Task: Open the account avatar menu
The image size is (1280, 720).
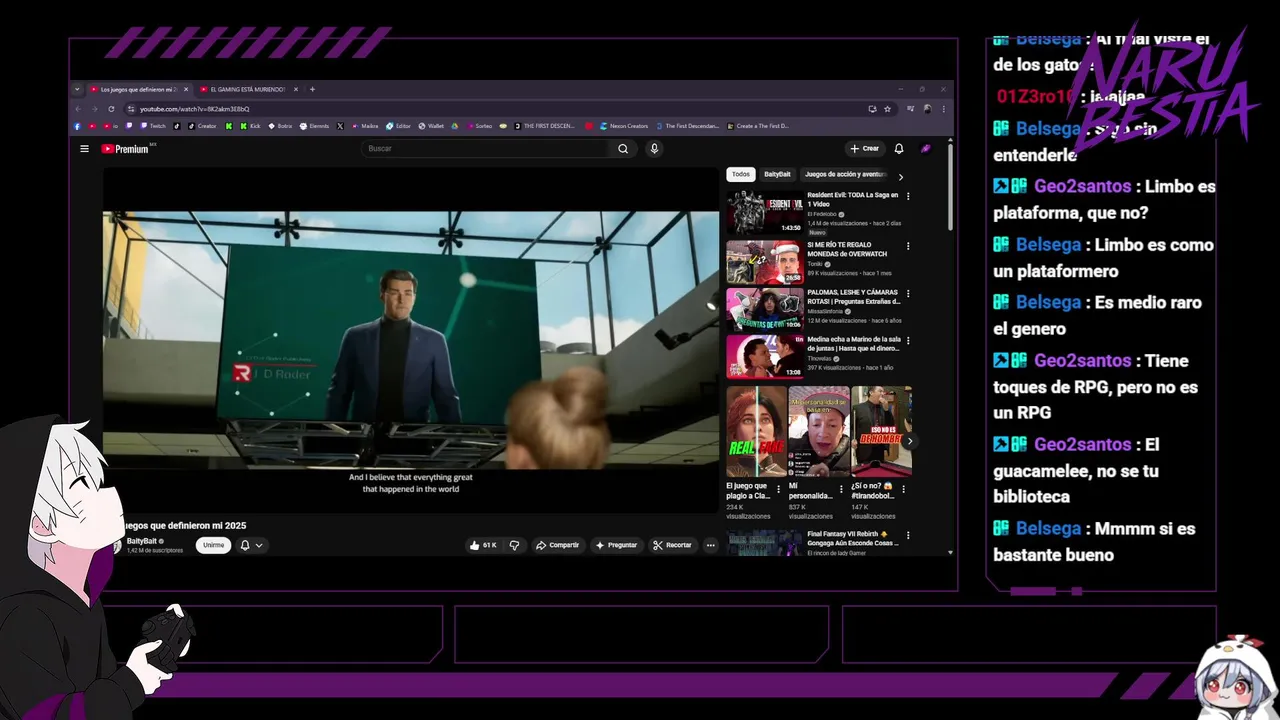Action: tap(925, 149)
